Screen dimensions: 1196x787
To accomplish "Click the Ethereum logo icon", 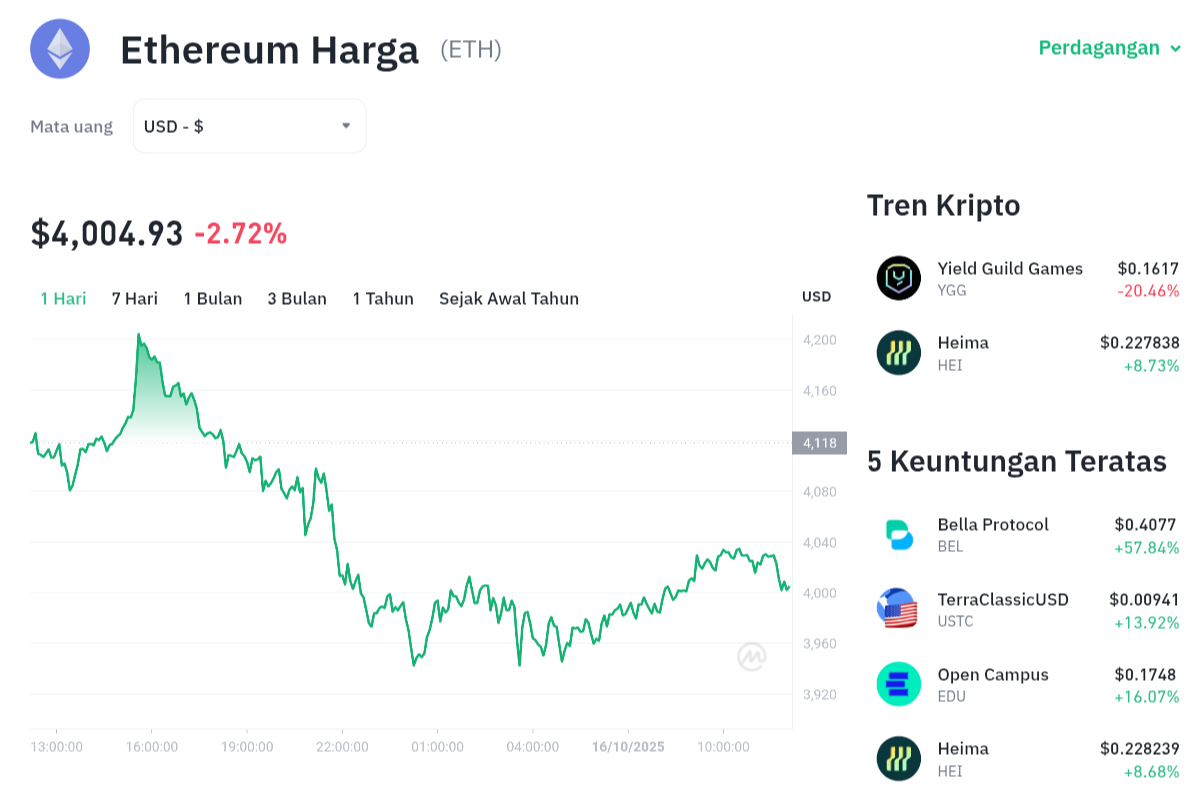I will coord(60,48).
